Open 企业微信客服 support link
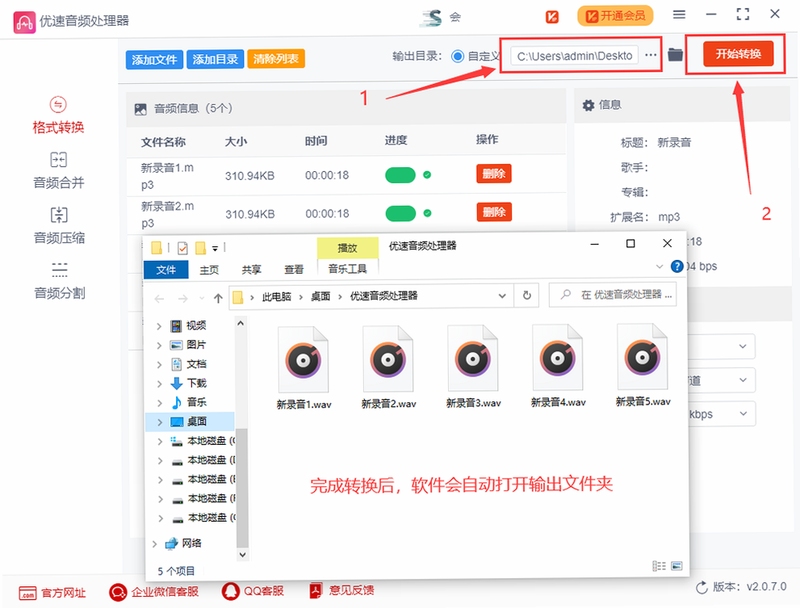Screen dimensions: 800x608 click(154, 592)
